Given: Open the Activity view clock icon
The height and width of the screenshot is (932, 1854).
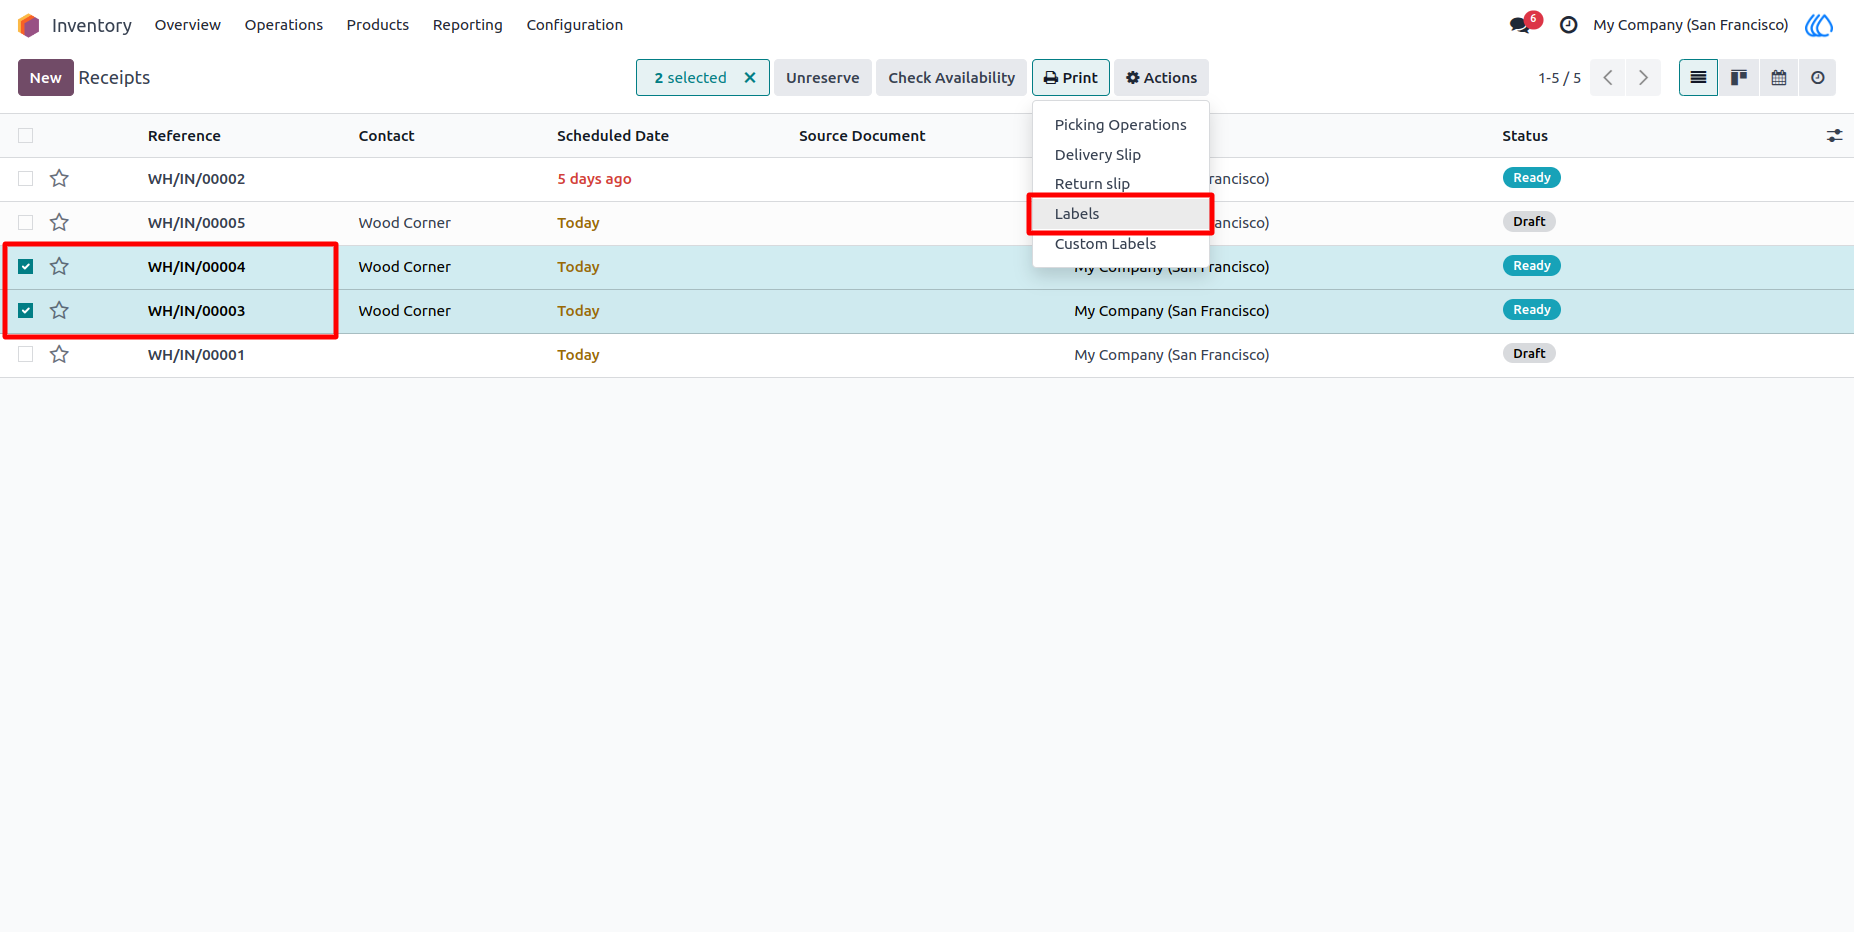Looking at the screenshot, I should pyautogui.click(x=1817, y=78).
